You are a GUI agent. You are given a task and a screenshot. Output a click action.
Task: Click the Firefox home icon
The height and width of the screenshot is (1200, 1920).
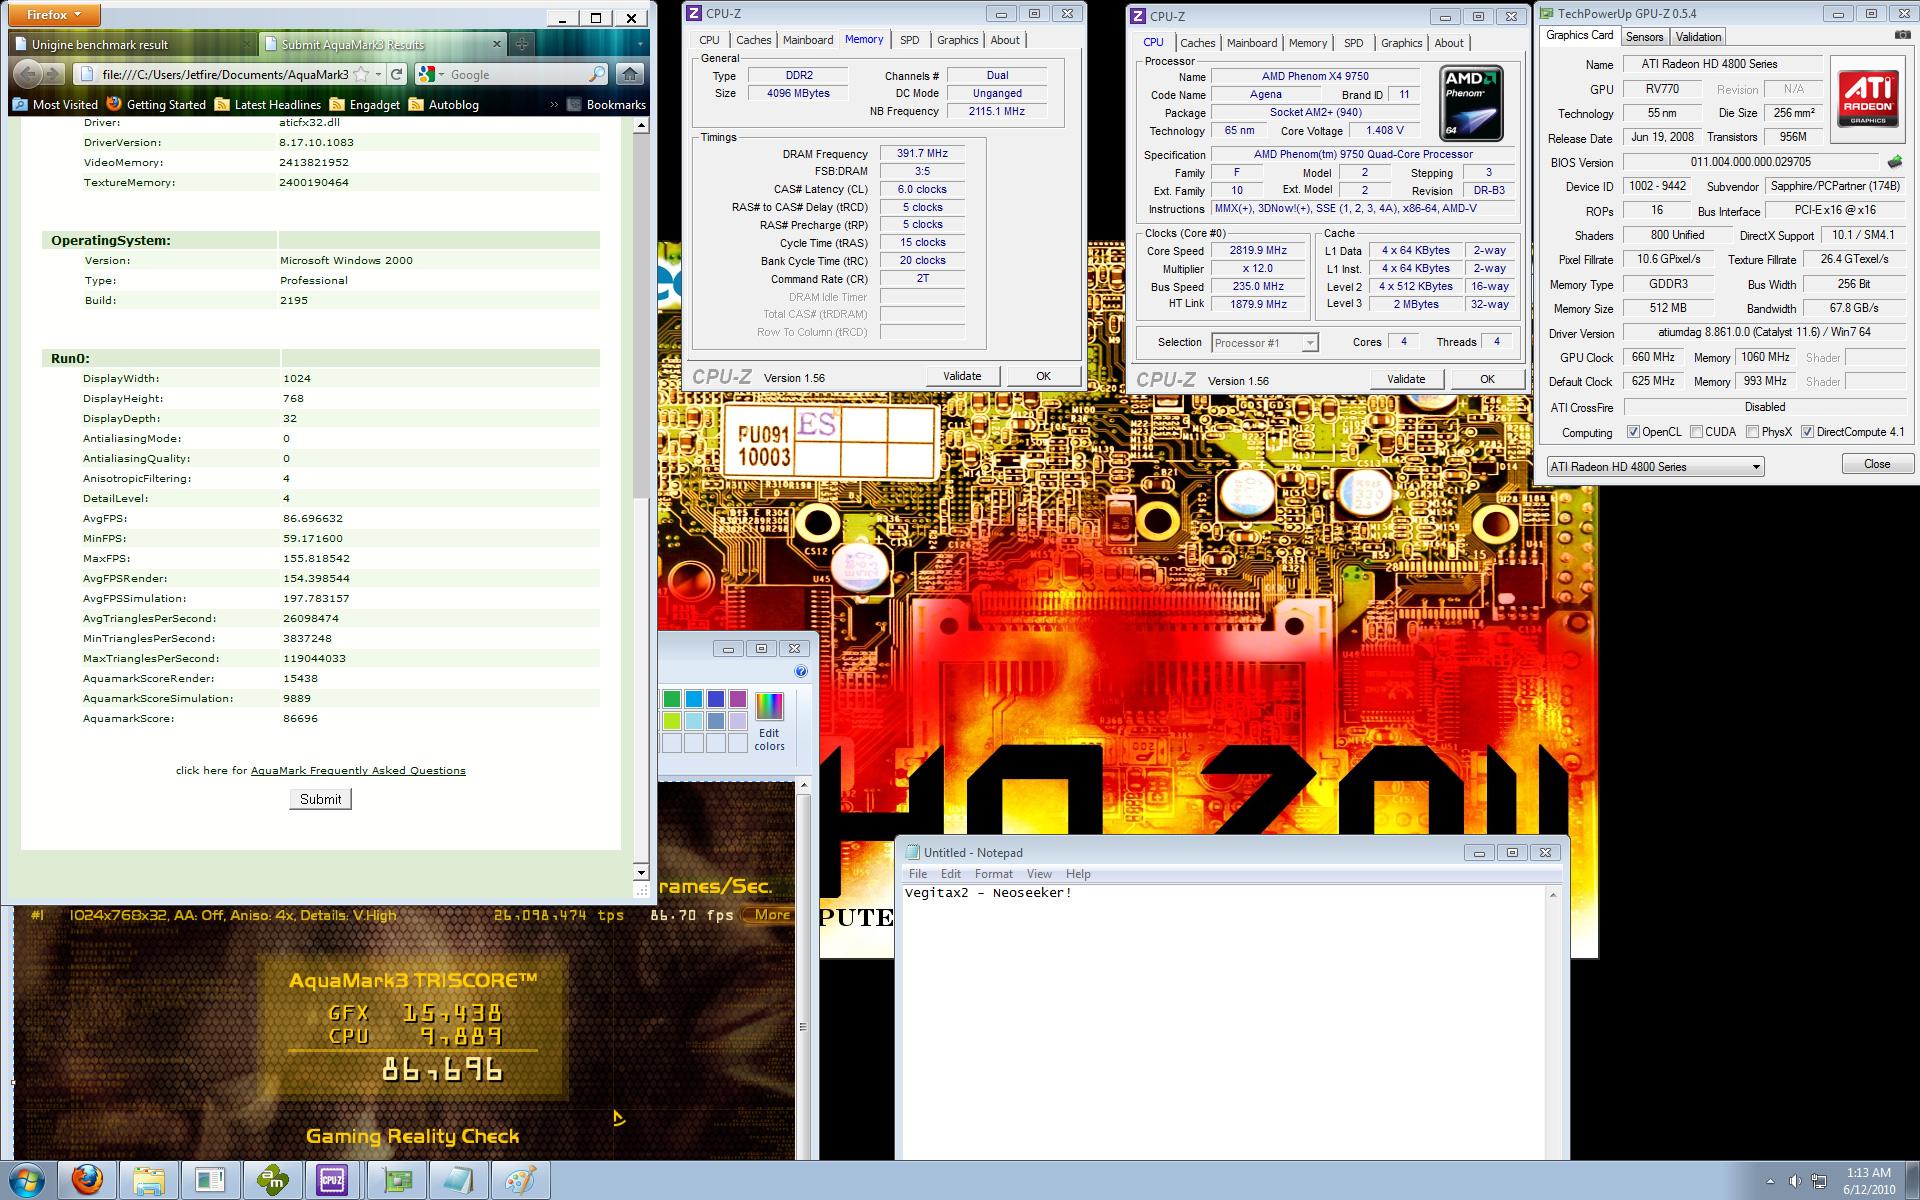(630, 73)
